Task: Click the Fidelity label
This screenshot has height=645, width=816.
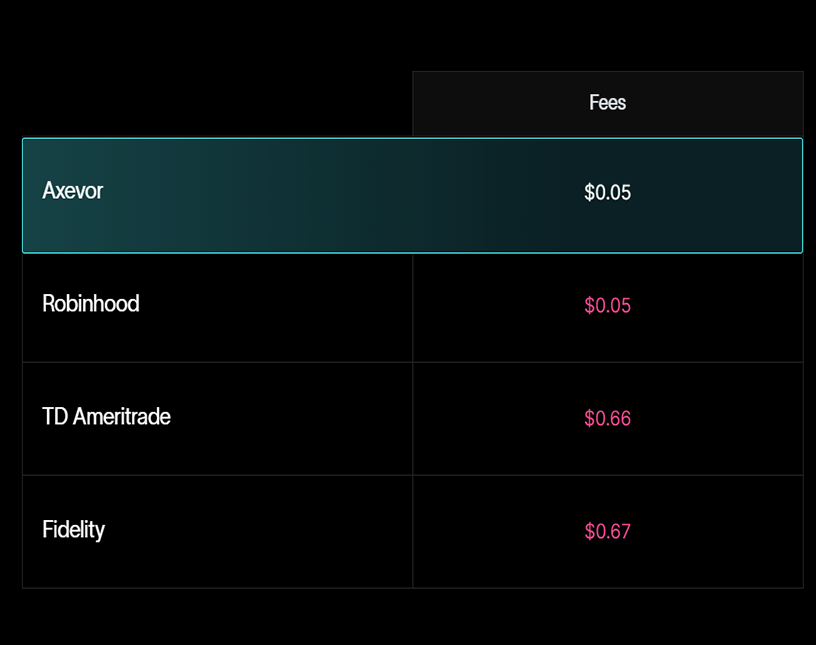Action: [x=73, y=530]
